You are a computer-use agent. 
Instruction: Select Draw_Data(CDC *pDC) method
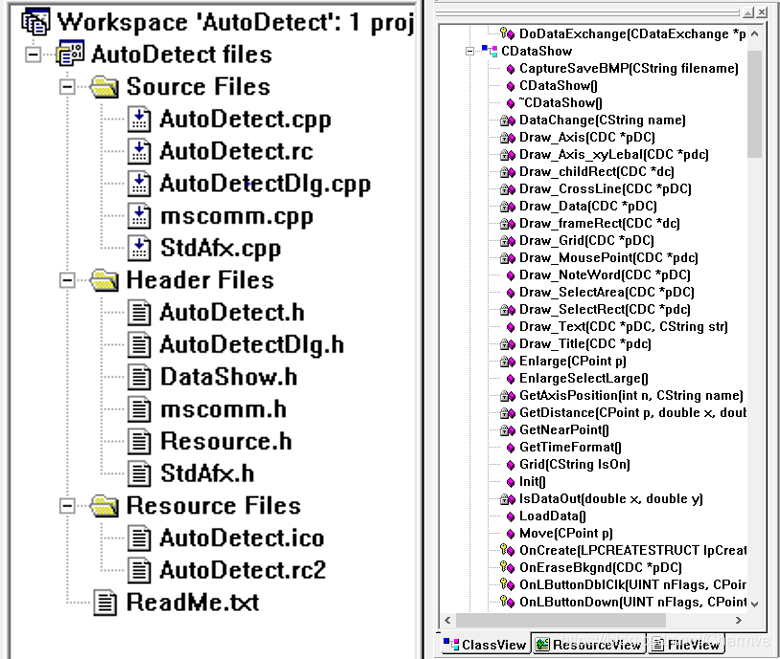(588, 206)
